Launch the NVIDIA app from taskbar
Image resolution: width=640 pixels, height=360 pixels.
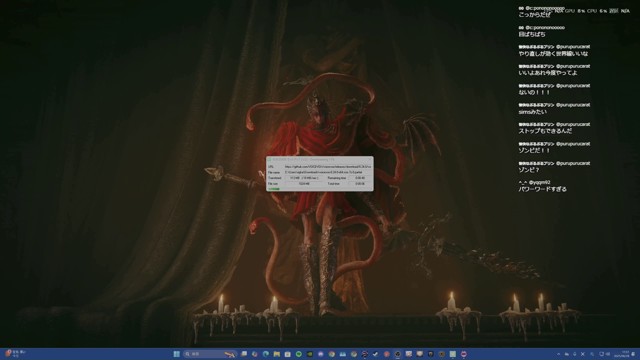(x=309, y=354)
